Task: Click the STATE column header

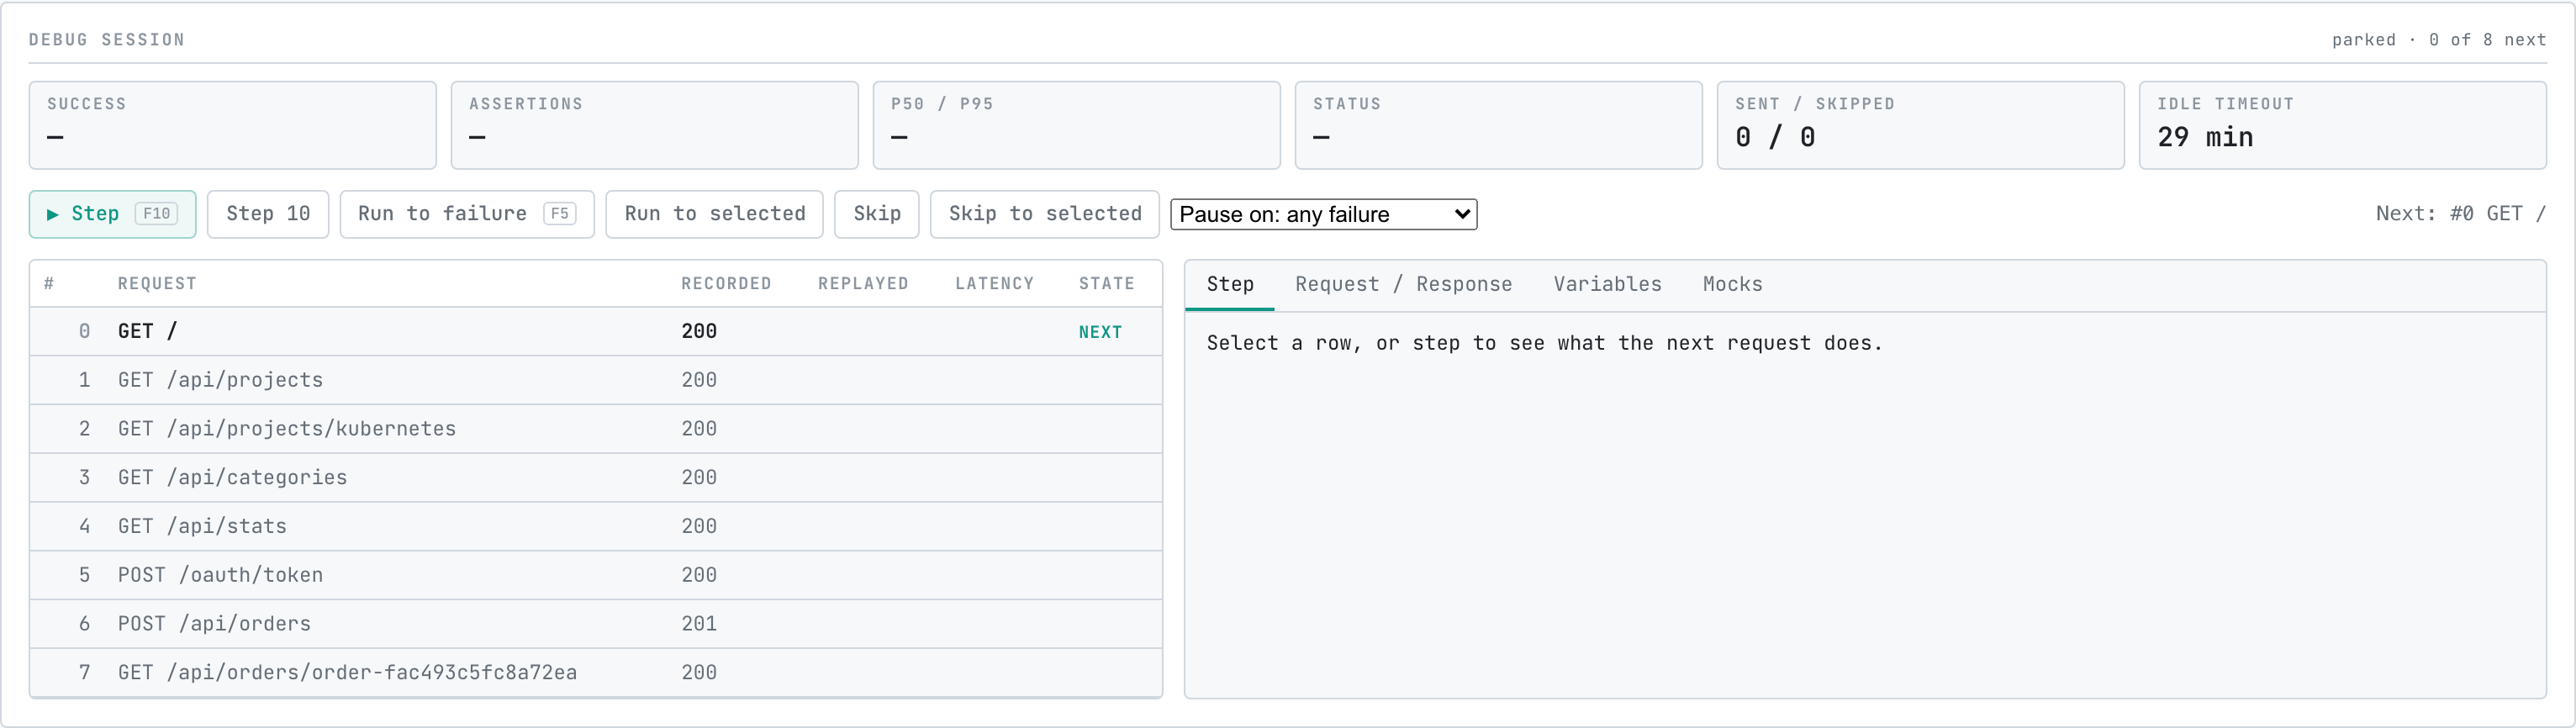Action: coord(1106,284)
